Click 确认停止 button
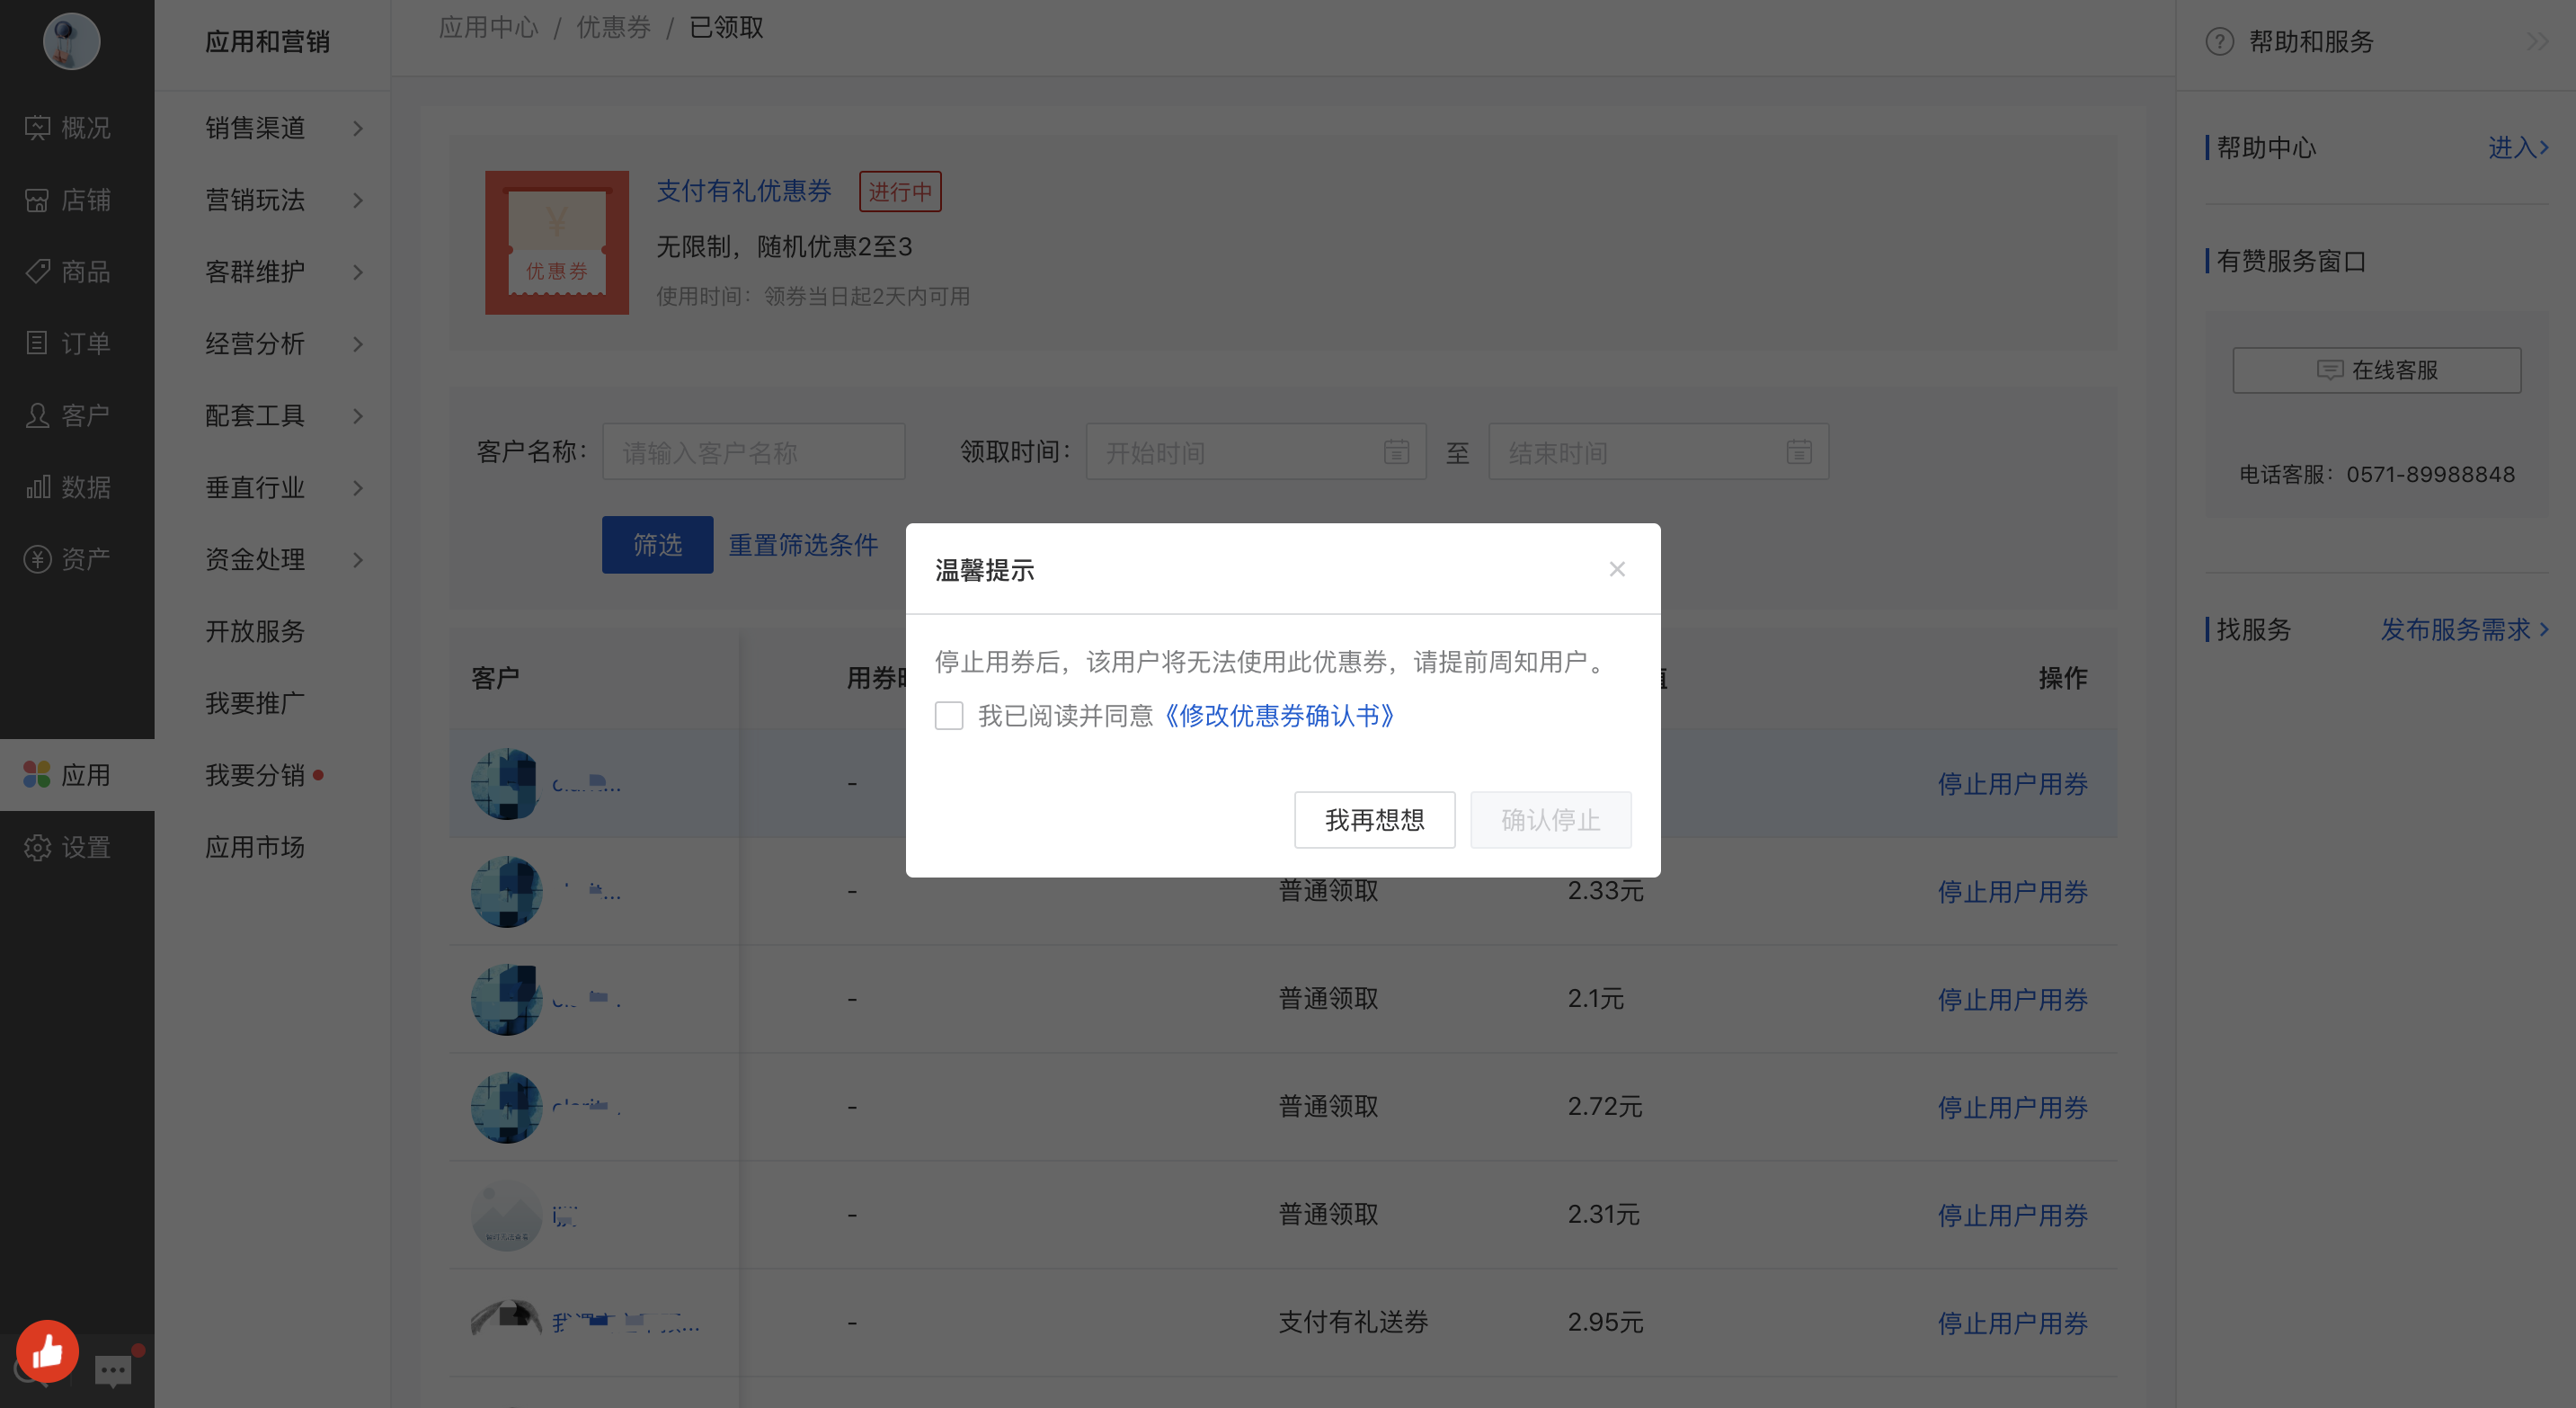 1550,819
